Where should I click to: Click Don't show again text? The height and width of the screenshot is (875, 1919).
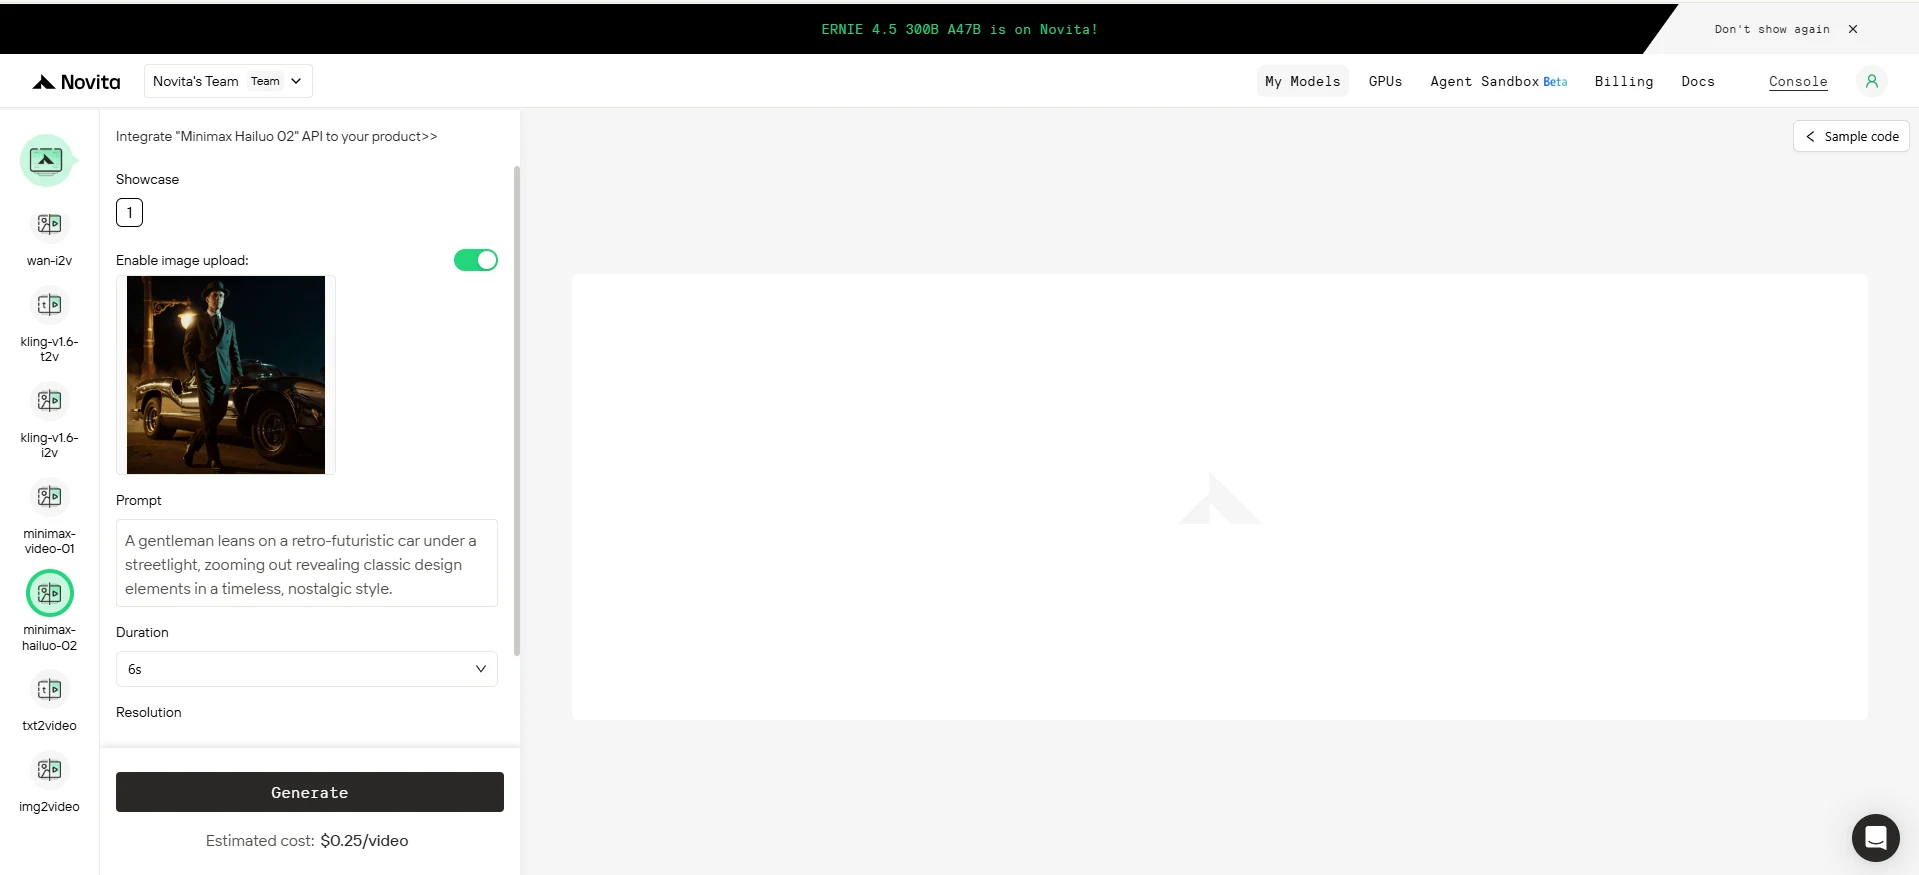[x=1771, y=29]
